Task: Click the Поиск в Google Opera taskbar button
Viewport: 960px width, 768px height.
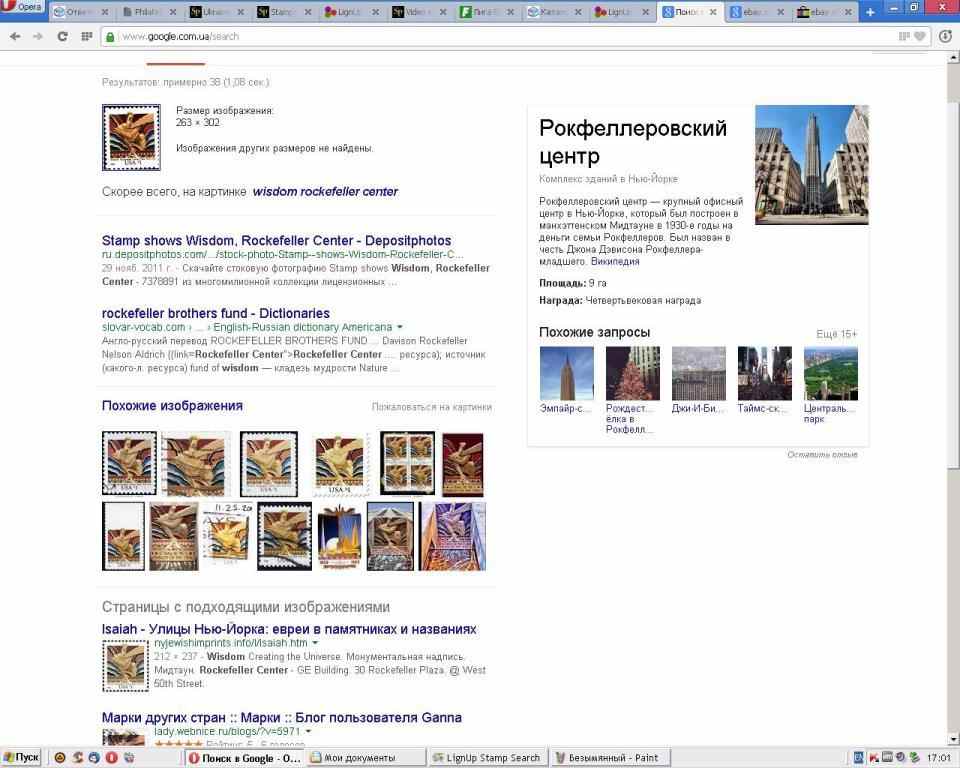Action: [244, 758]
